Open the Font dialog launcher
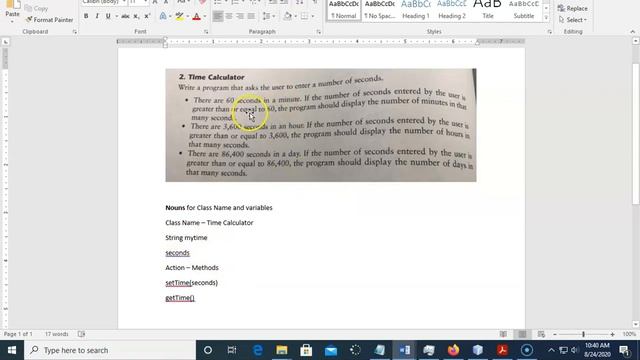The width and height of the screenshot is (640, 360). pyautogui.click(x=206, y=31)
